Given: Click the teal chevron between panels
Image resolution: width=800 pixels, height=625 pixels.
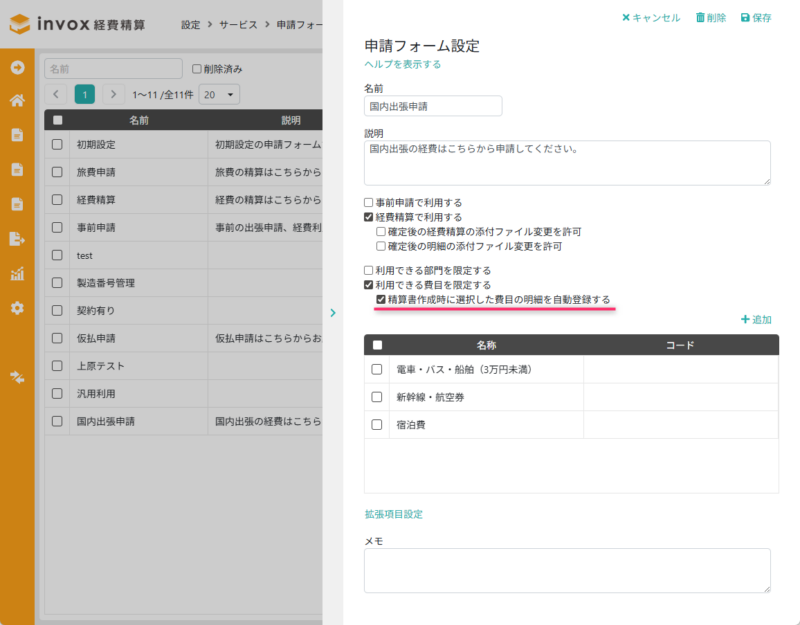Looking at the screenshot, I should pyautogui.click(x=333, y=313).
